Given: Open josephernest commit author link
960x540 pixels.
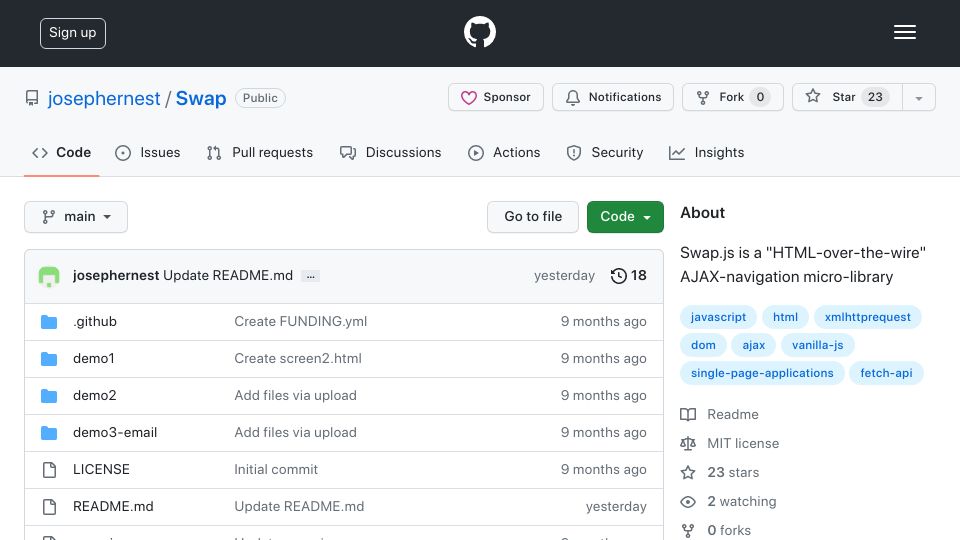Looking at the screenshot, I should coord(116,276).
